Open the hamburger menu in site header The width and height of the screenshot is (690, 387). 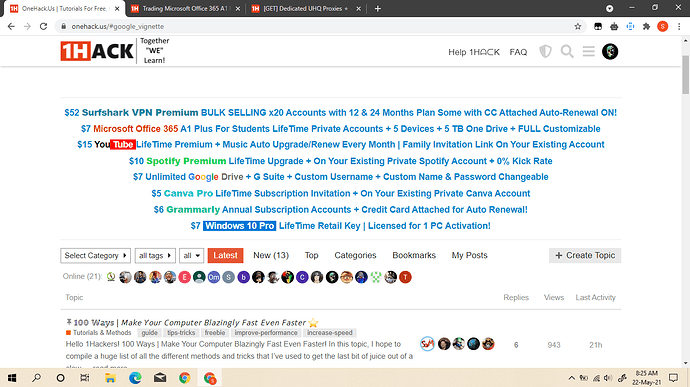[588, 52]
